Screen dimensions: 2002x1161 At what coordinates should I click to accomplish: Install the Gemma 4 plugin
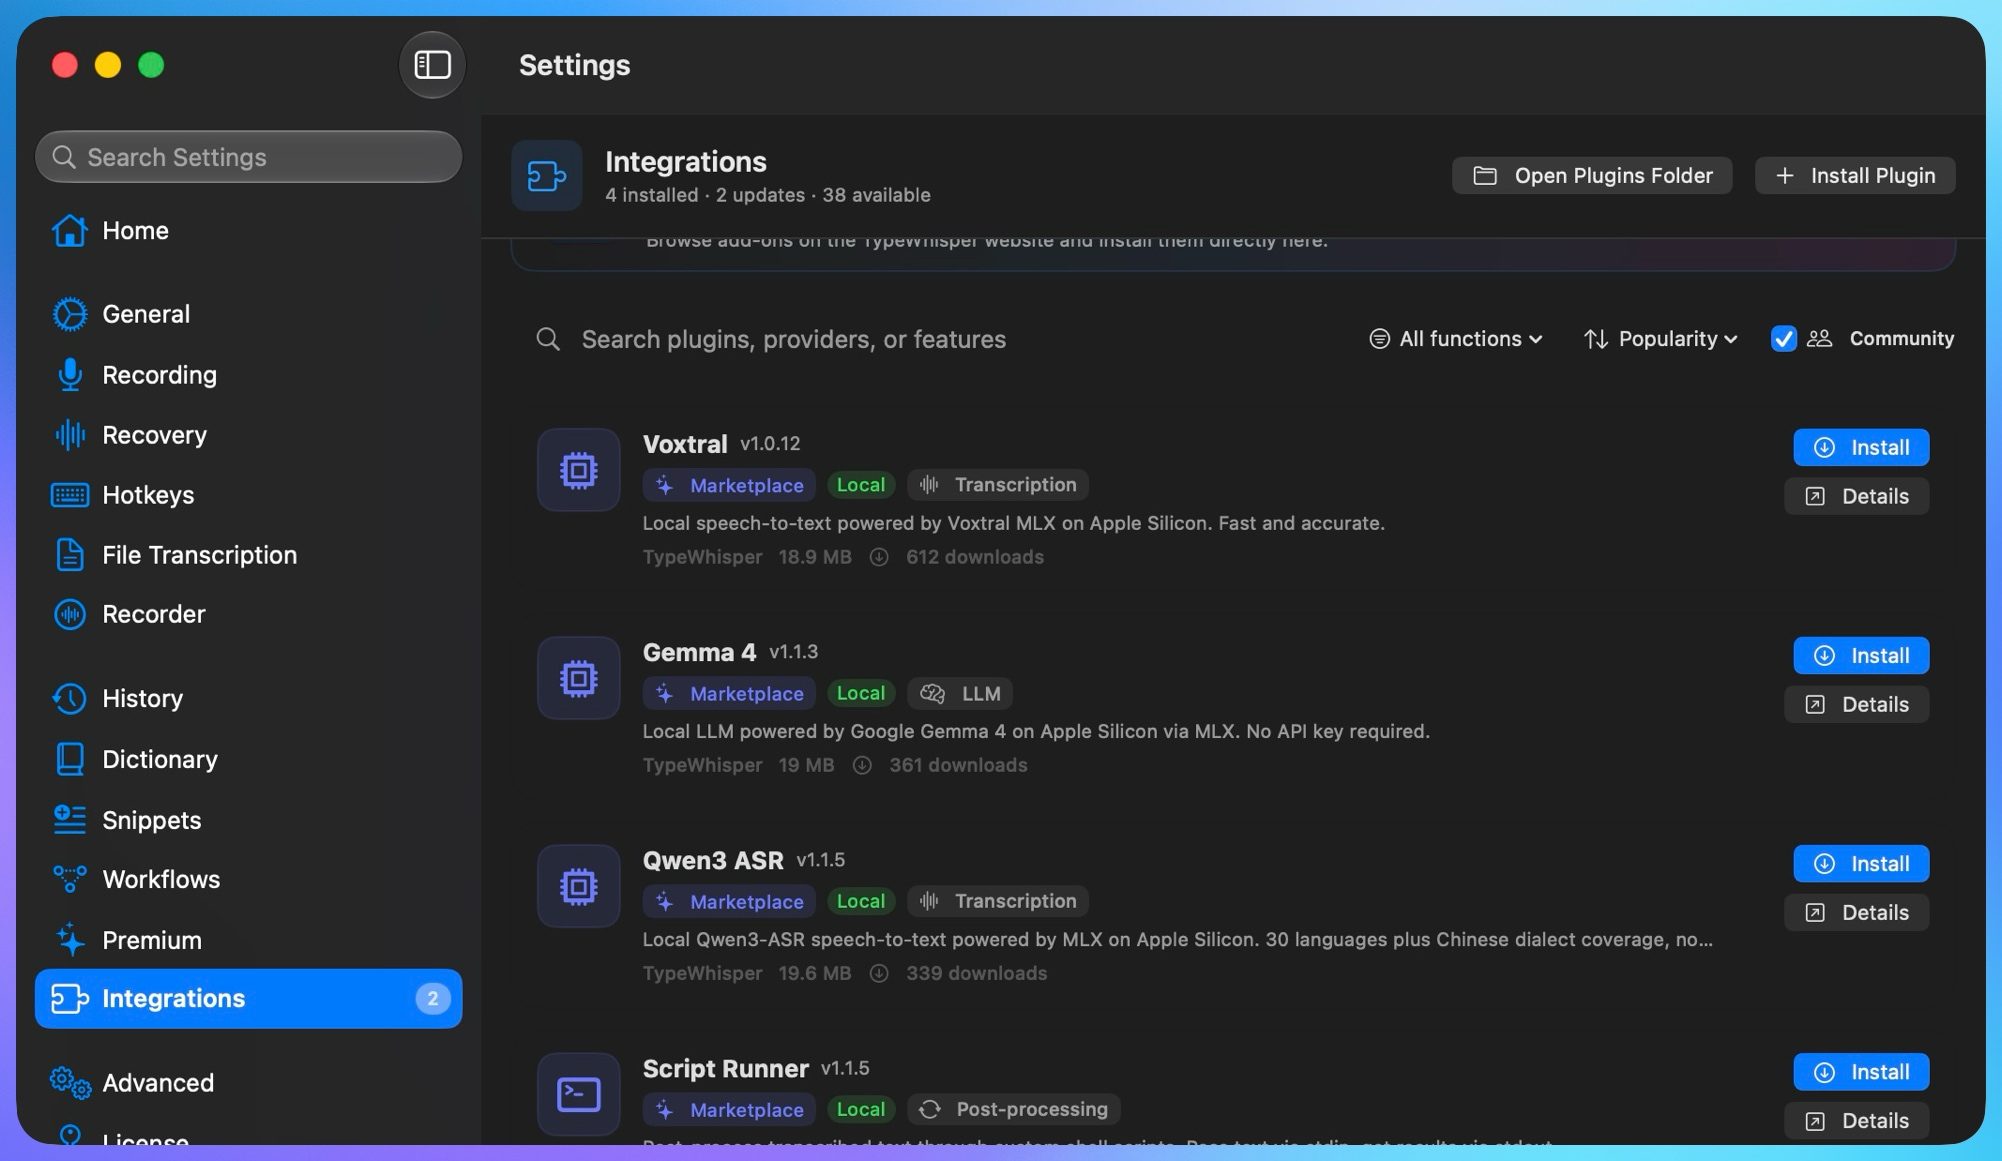1861,655
